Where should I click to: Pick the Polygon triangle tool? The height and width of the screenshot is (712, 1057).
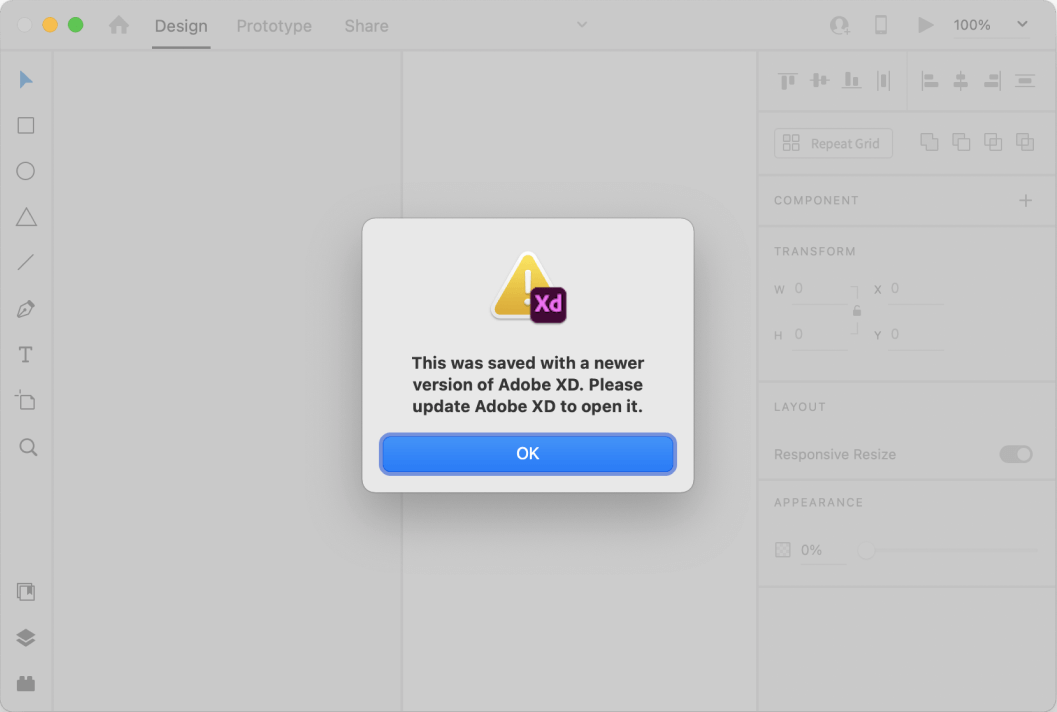[26, 217]
